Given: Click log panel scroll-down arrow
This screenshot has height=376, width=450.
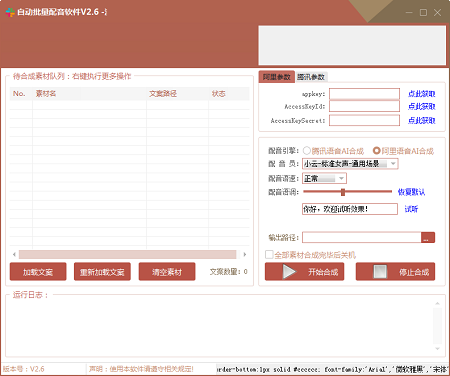Looking at the screenshot, I should pos(437,349).
